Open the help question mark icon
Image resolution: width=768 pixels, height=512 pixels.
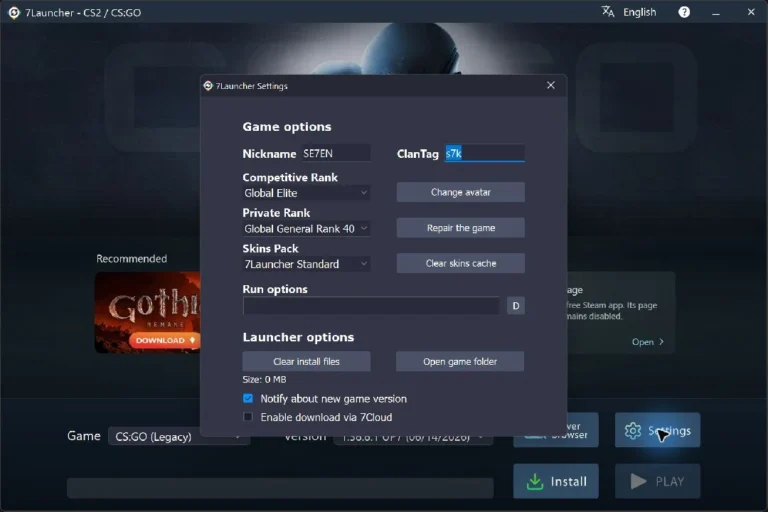pos(684,12)
